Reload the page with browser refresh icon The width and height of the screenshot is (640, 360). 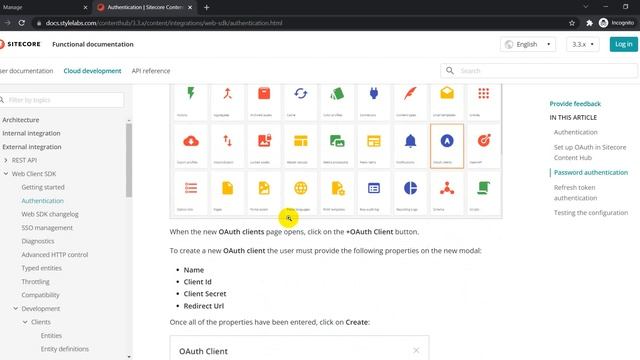tap(22, 23)
